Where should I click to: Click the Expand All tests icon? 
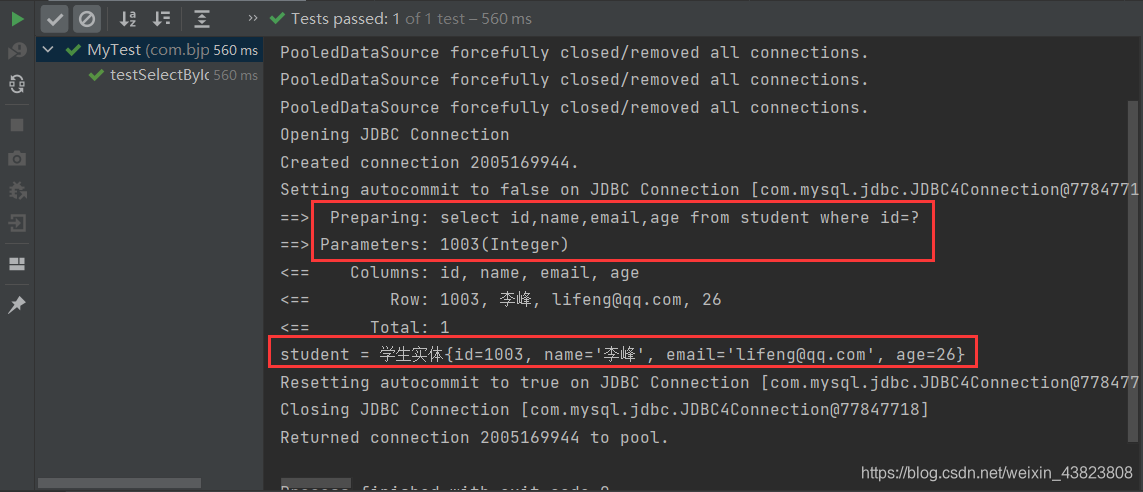click(202, 18)
